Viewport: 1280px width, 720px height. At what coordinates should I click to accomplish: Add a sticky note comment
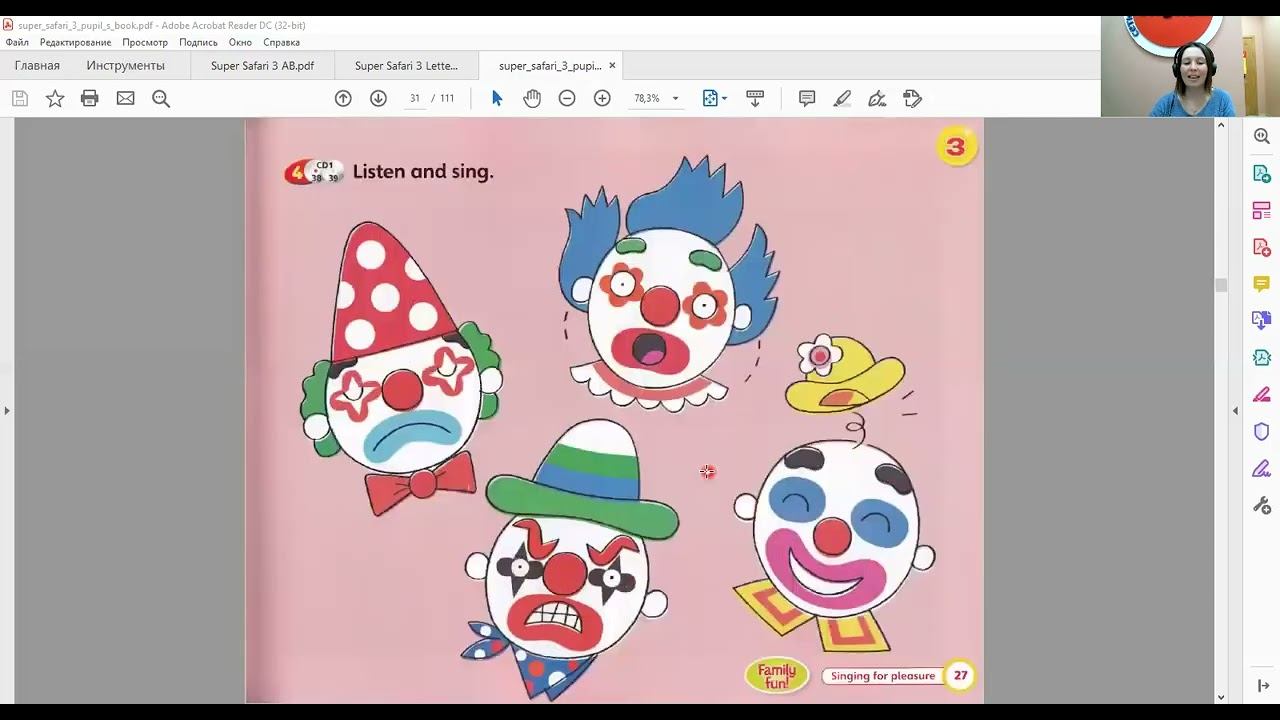[807, 98]
